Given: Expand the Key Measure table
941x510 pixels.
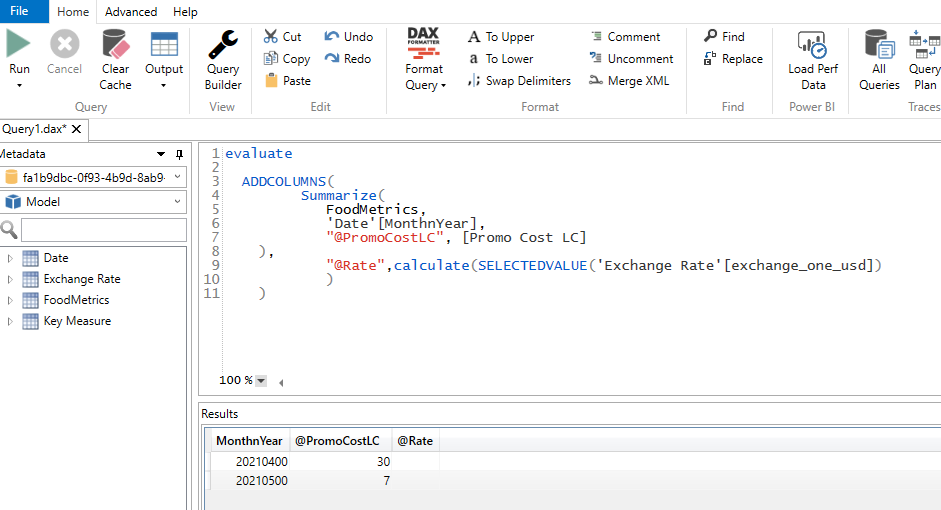Looking at the screenshot, I should point(10,321).
